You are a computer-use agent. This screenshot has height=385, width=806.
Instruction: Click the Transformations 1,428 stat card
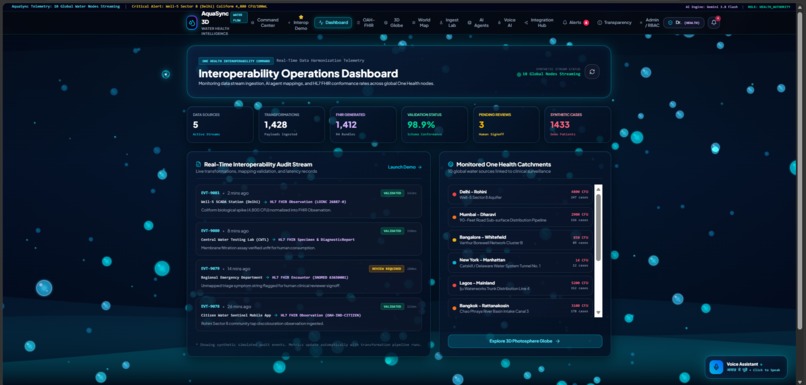click(291, 124)
